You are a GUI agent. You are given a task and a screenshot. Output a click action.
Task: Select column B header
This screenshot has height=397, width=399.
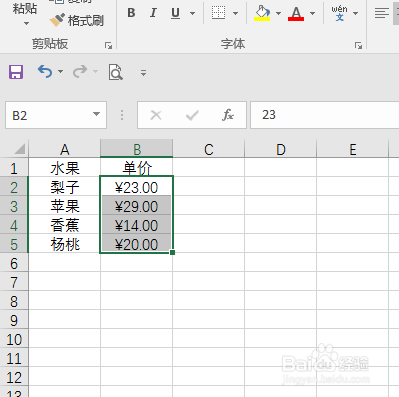[x=137, y=149]
